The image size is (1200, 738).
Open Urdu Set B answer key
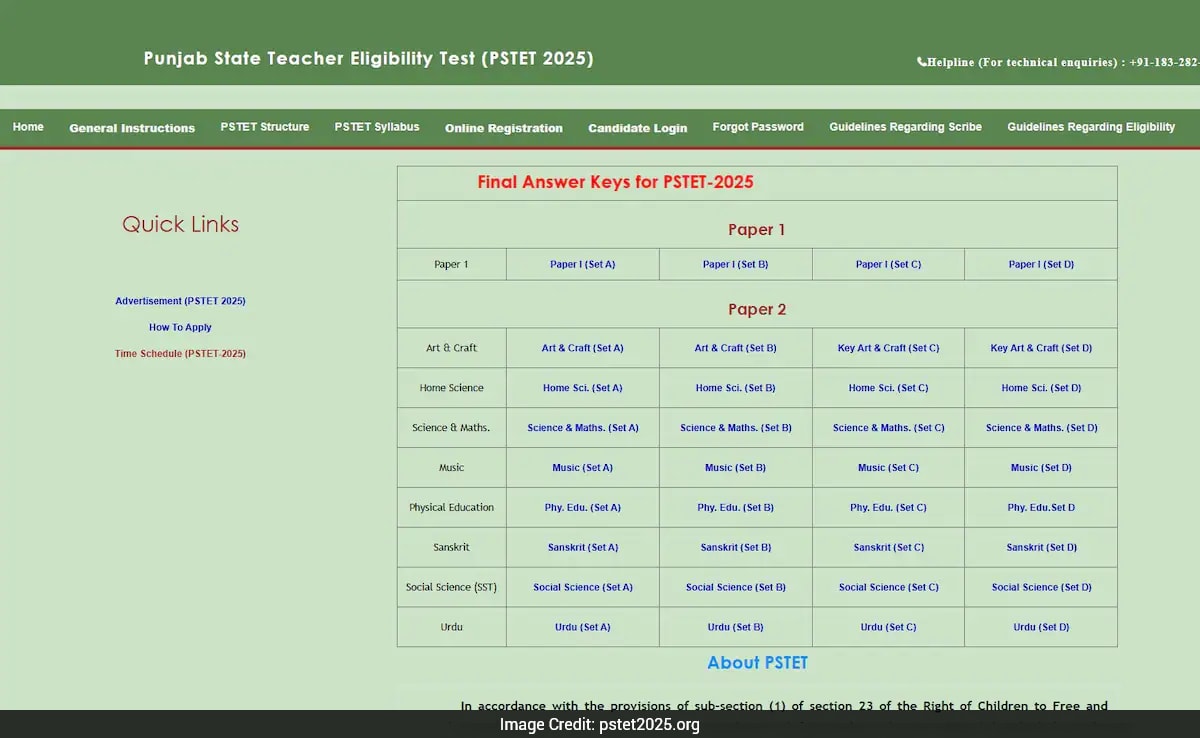point(735,627)
